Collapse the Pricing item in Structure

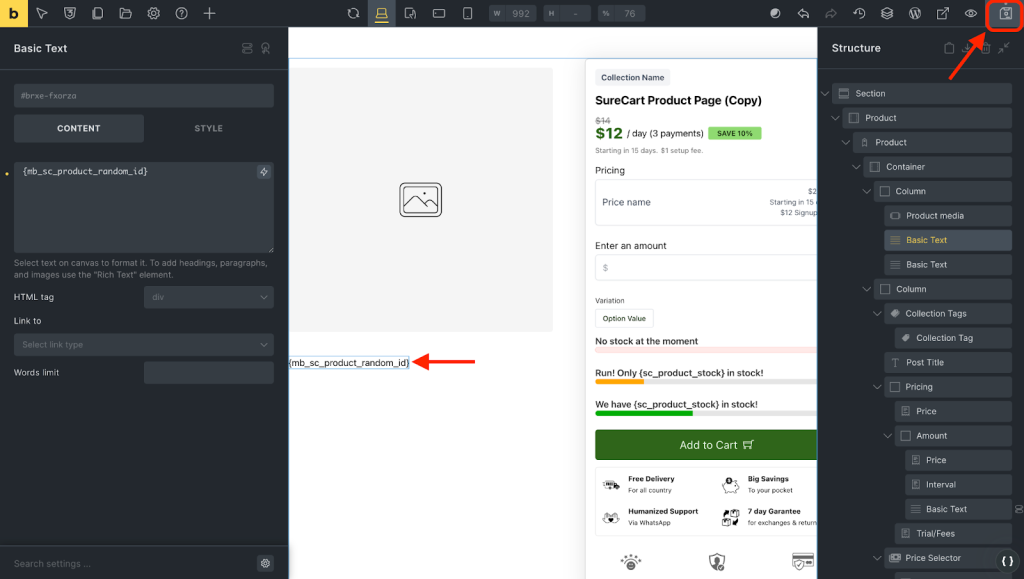click(876, 387)
